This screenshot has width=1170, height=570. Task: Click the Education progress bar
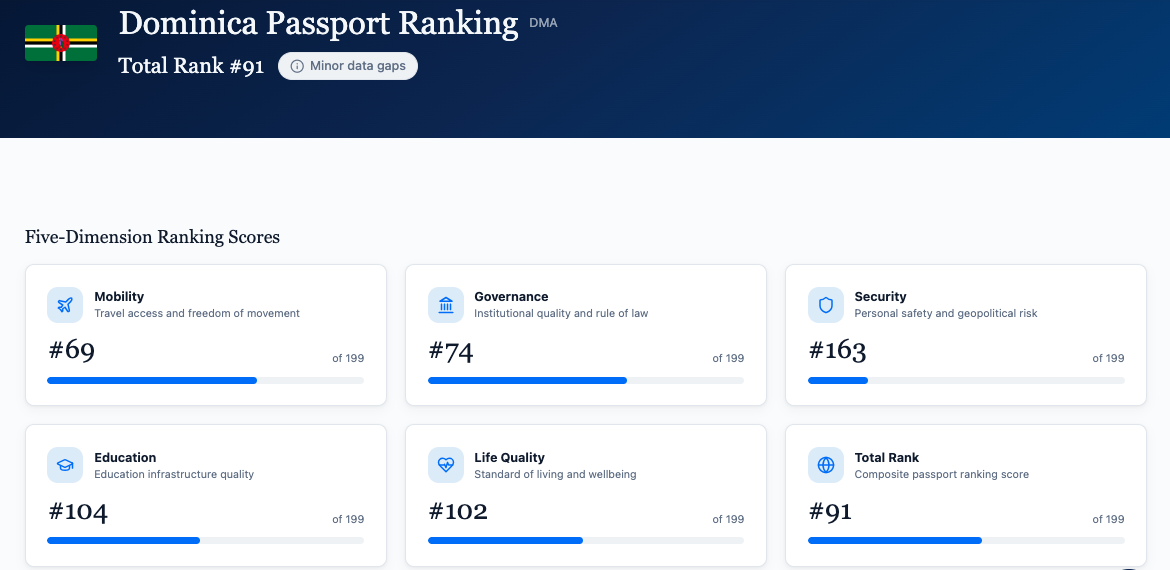[x=205, y=540]
